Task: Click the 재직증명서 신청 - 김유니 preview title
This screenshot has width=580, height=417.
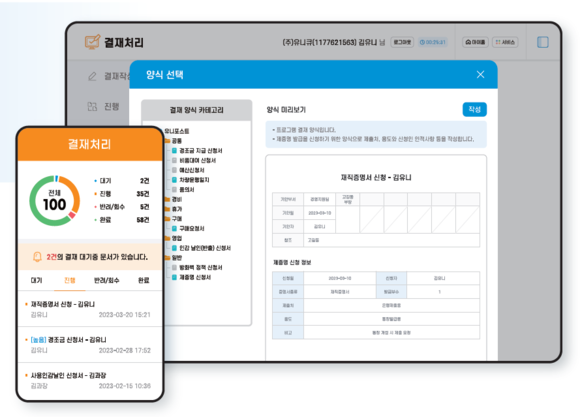Action: click(376, 178)
